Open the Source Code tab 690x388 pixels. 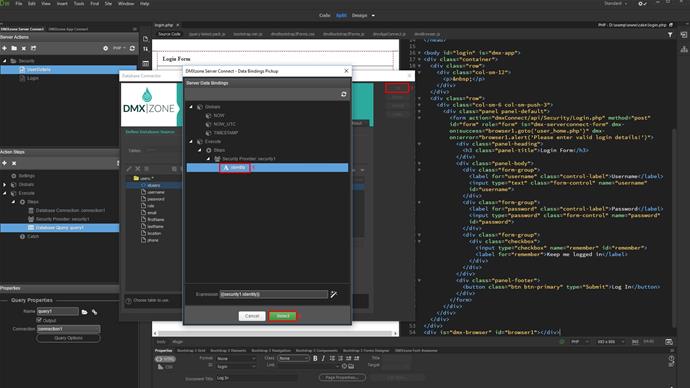point(169,34)
